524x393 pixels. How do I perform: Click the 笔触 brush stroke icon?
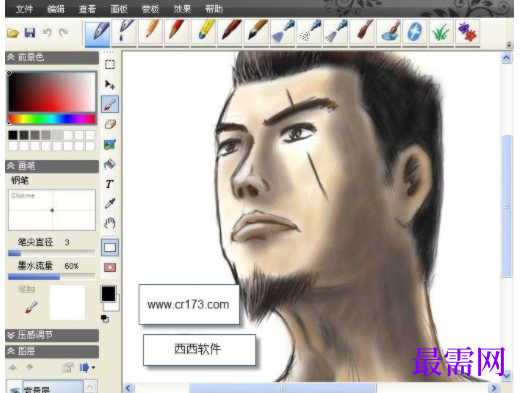(31, 307)
